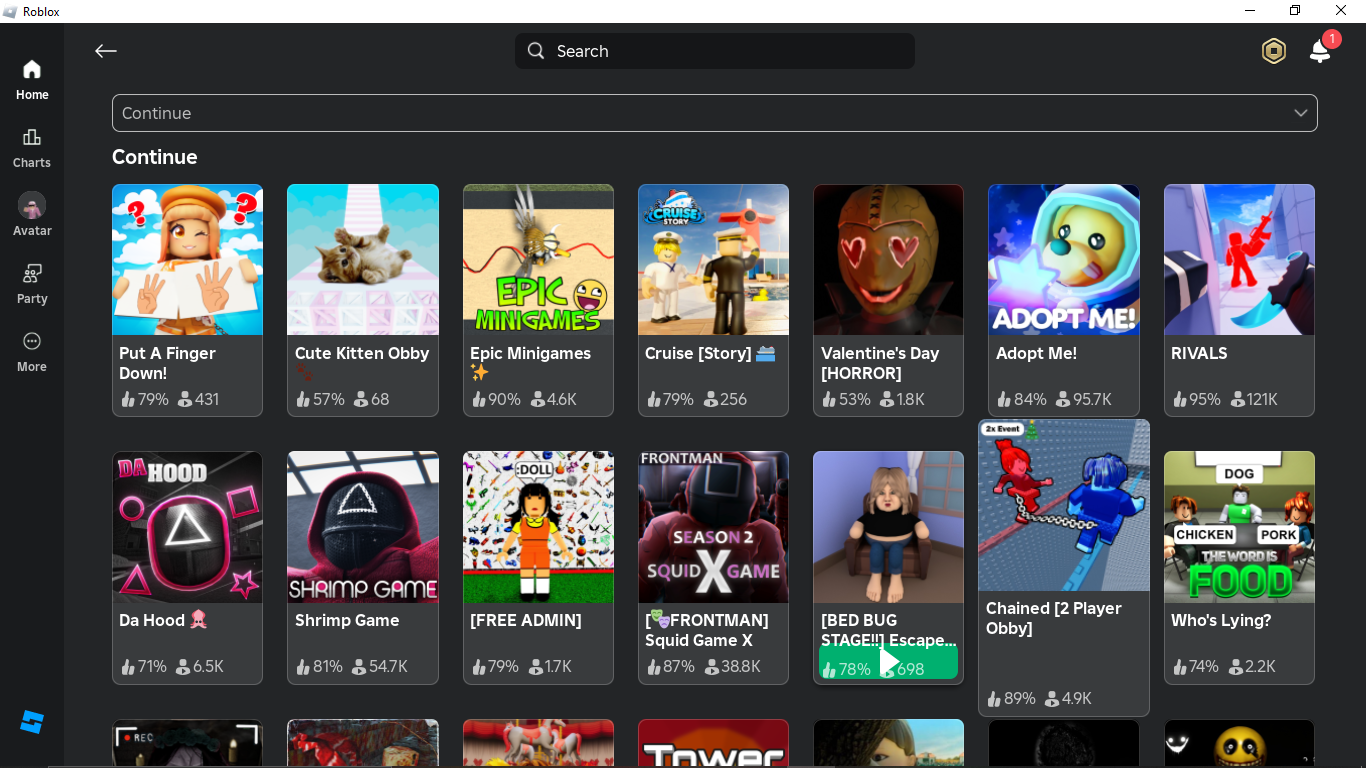Go back using the left arrow
This screenshot has width=1366, height=768.
pyautogui.click(x=106, y=51)
